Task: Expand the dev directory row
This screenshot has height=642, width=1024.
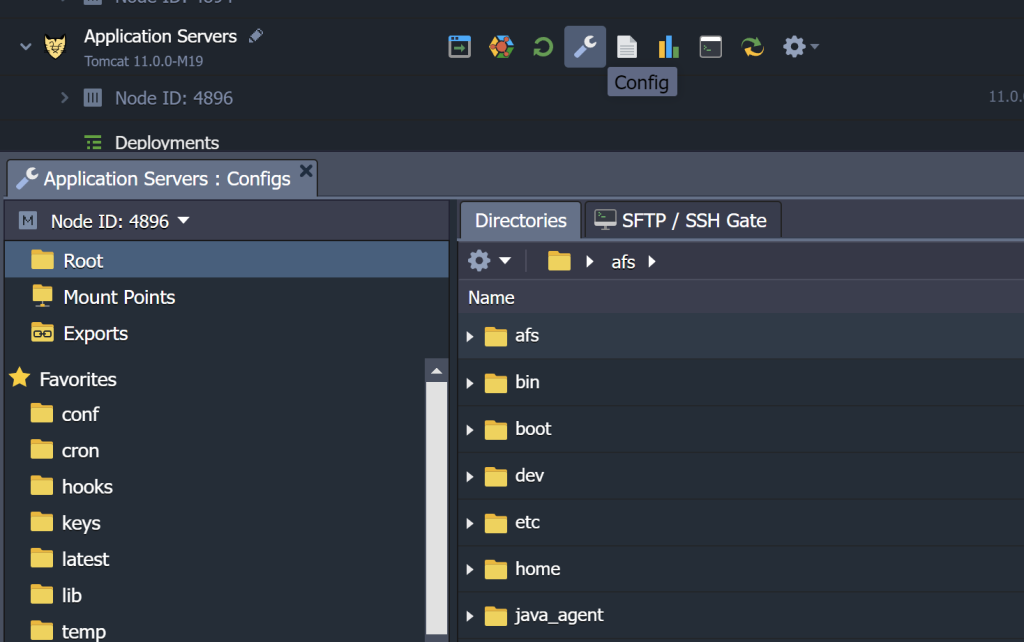Action: pos(470,476)
